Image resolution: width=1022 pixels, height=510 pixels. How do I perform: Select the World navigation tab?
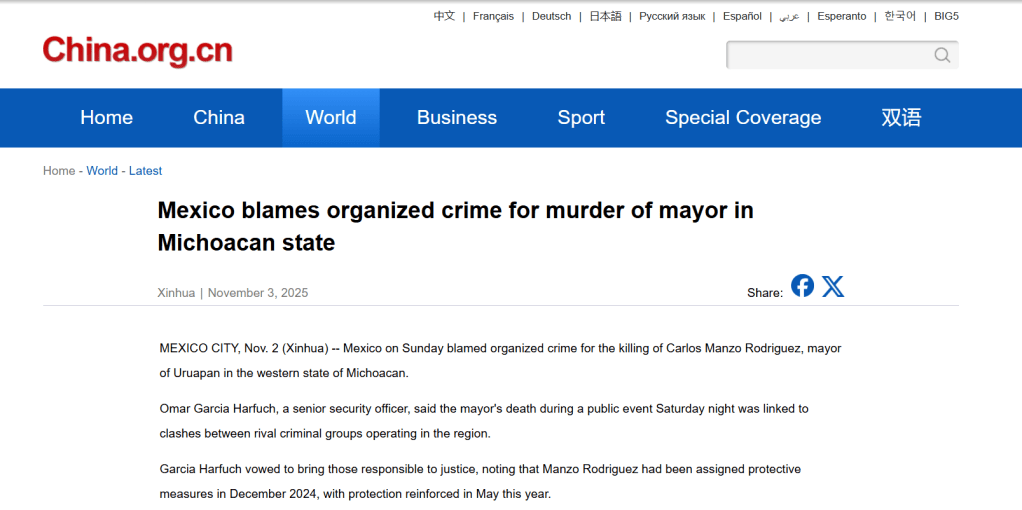point(330,118)
